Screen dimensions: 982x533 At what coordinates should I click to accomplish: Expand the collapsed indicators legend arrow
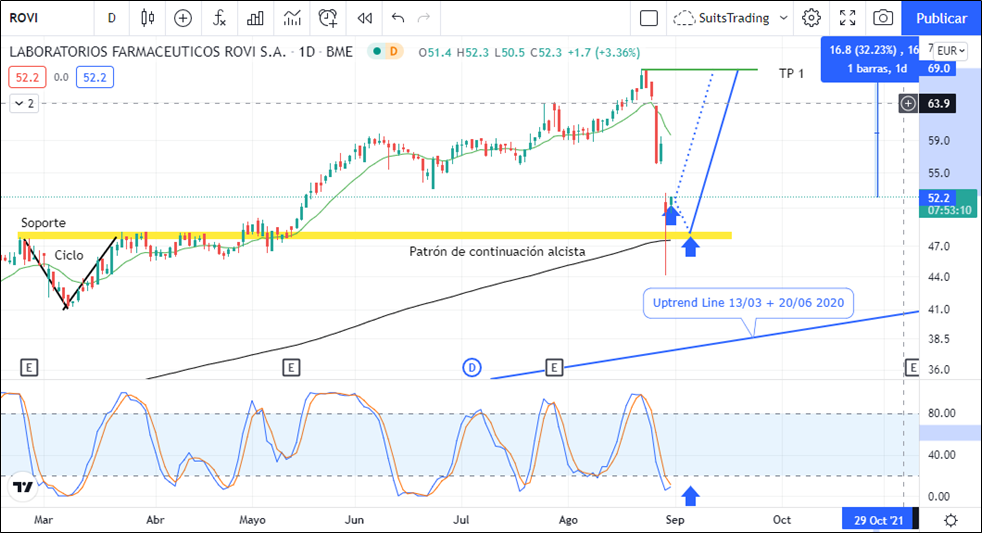pos(25,103)
